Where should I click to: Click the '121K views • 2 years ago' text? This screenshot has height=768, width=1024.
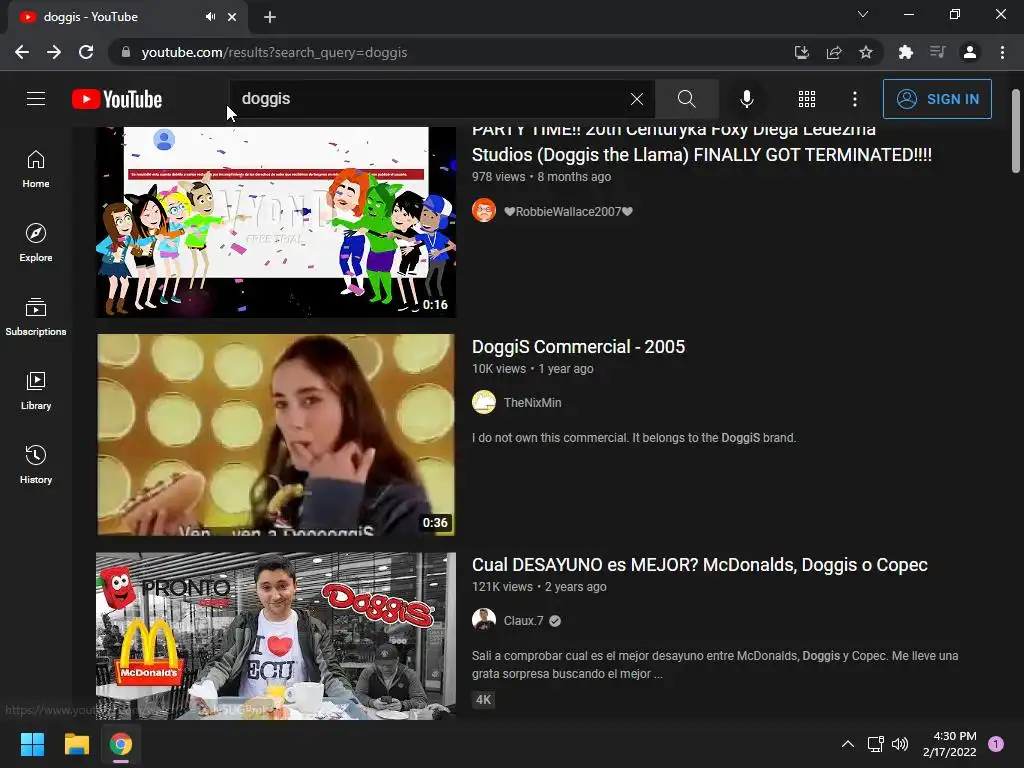pos(539,587)
